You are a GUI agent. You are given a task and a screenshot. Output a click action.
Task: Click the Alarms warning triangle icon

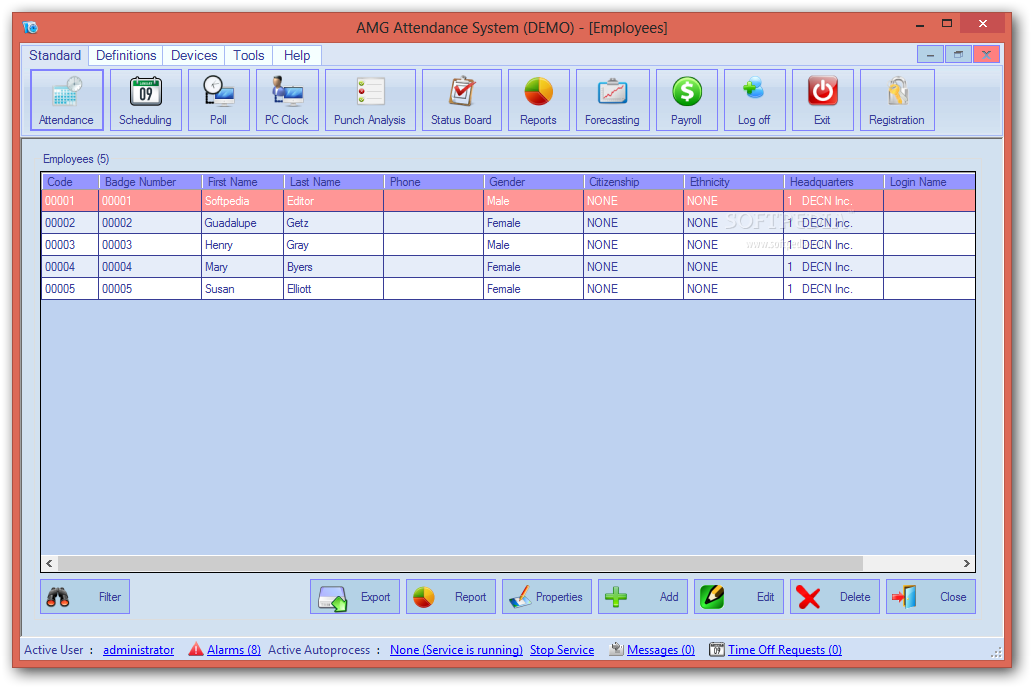coord(195,649)
